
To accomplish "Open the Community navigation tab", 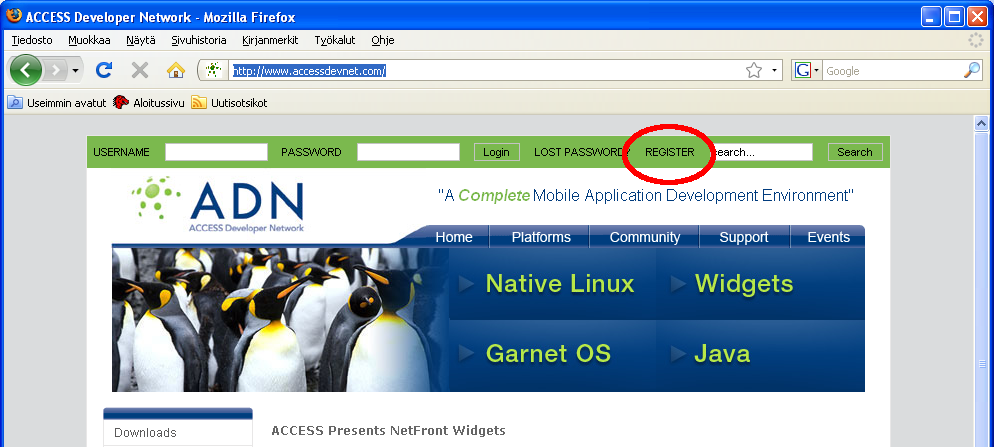I will pos(645,237).
